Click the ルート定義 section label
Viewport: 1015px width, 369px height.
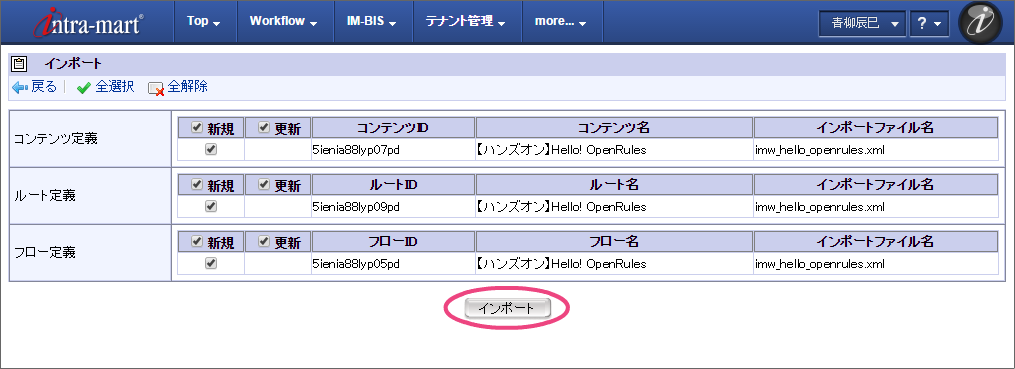(45, 196)
